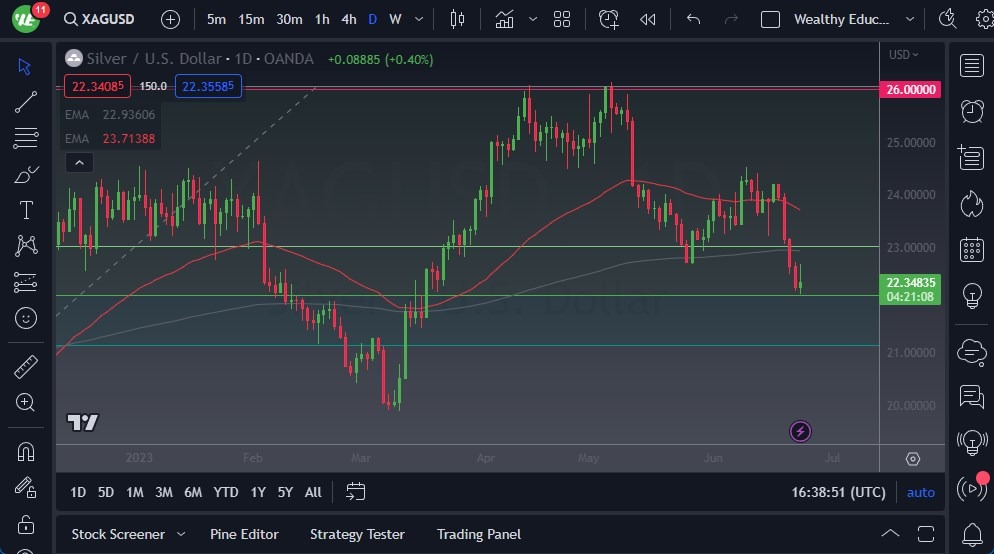Toggle lock all drawing tools
Screen dimensions: 994x554
[x=26, y=524]
